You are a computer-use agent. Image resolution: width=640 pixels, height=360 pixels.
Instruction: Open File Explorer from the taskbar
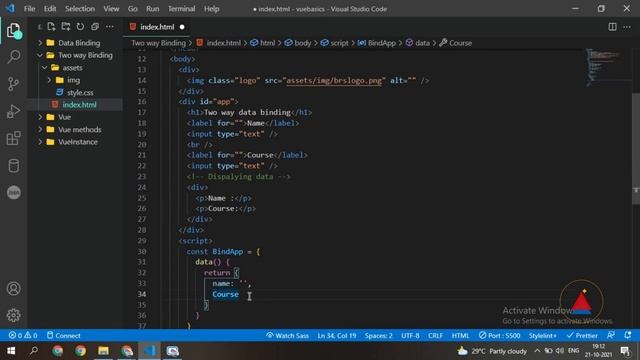click(x=103, y=351)
